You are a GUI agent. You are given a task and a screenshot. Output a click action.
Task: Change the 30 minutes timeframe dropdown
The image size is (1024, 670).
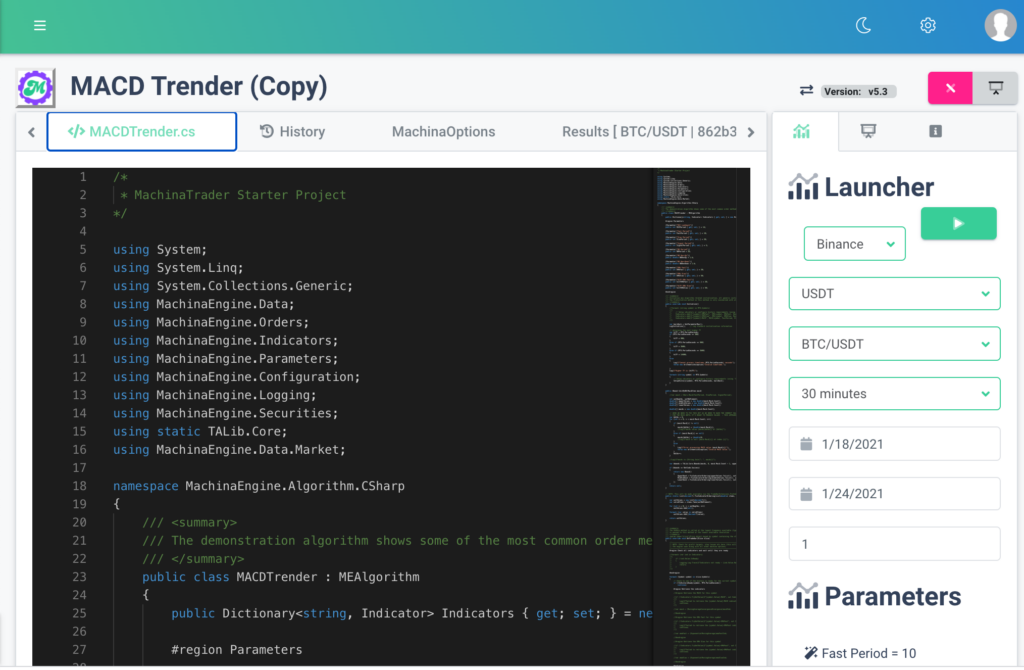point(894,394)
